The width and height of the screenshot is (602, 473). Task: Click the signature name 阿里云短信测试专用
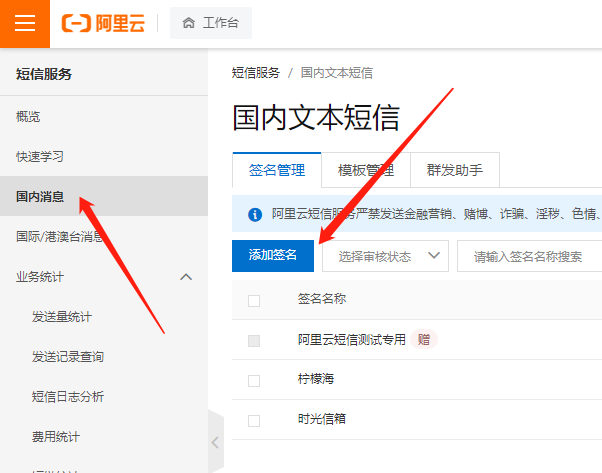pos(352,339)
